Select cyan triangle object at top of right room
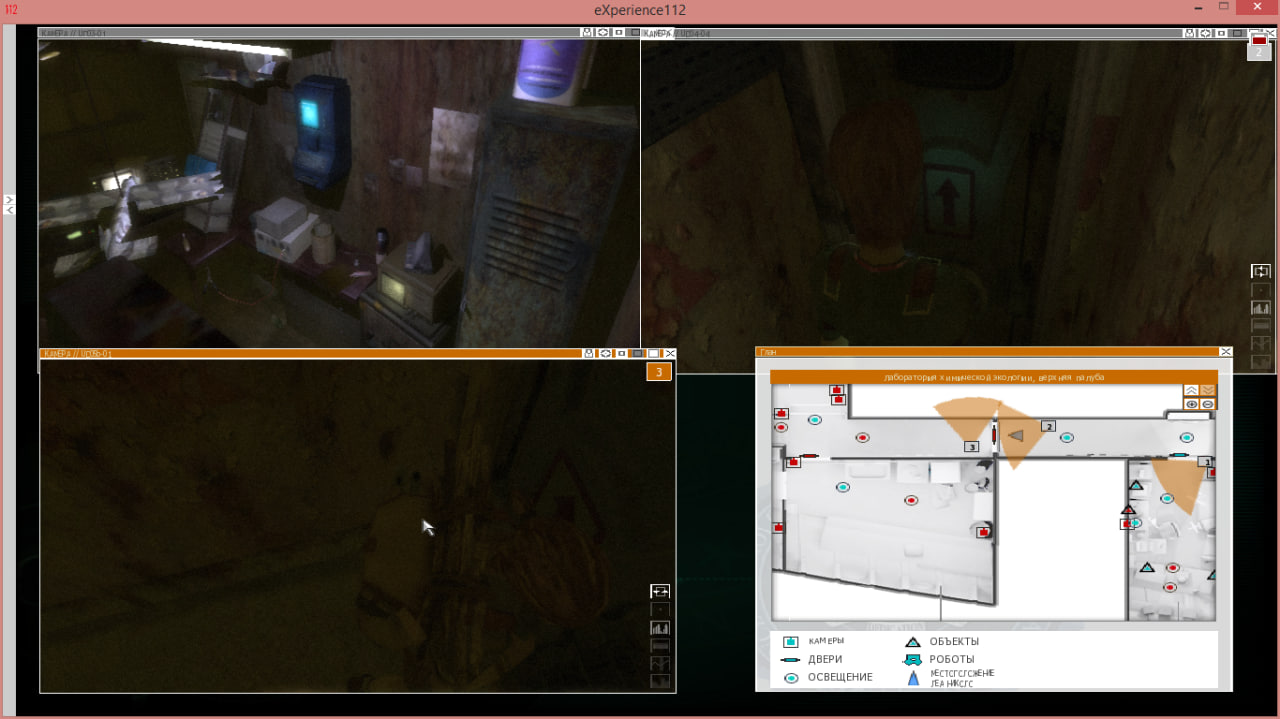1280x719 pixels. tap(1136, 485)
